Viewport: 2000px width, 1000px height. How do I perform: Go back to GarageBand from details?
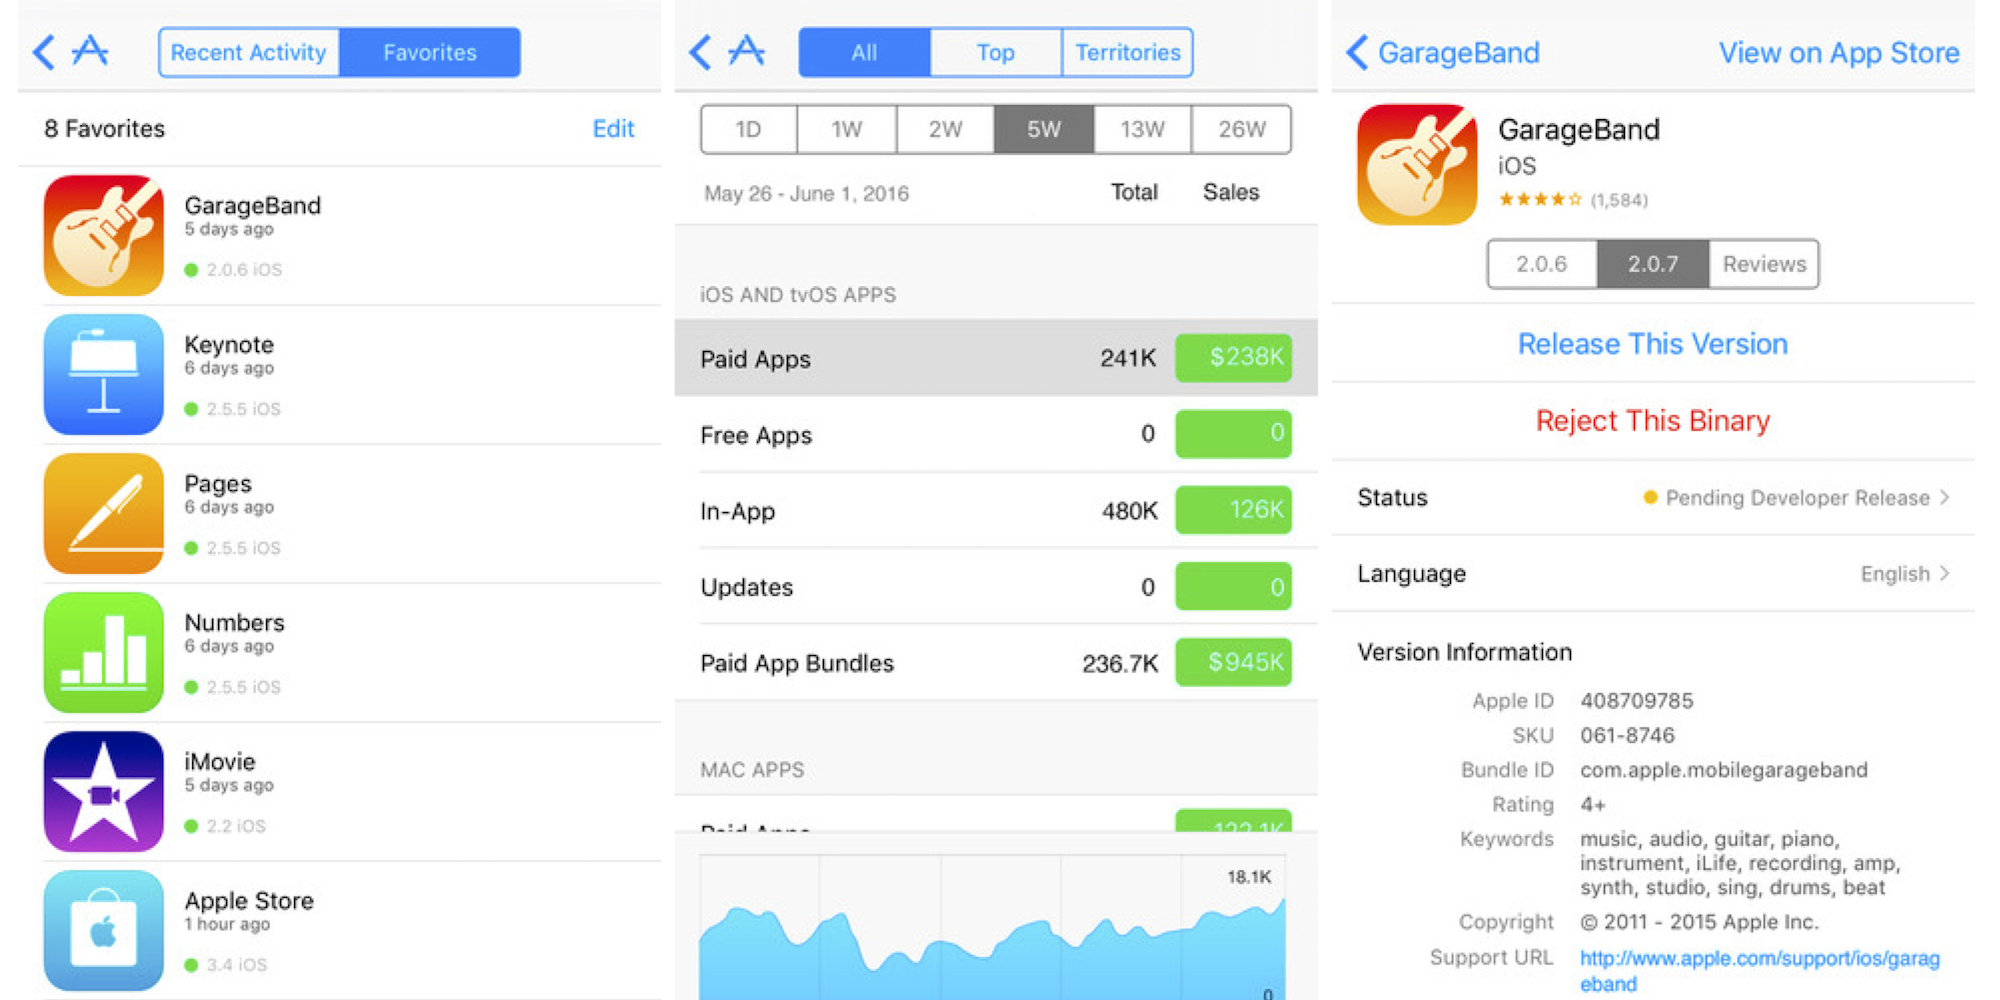1443,53
